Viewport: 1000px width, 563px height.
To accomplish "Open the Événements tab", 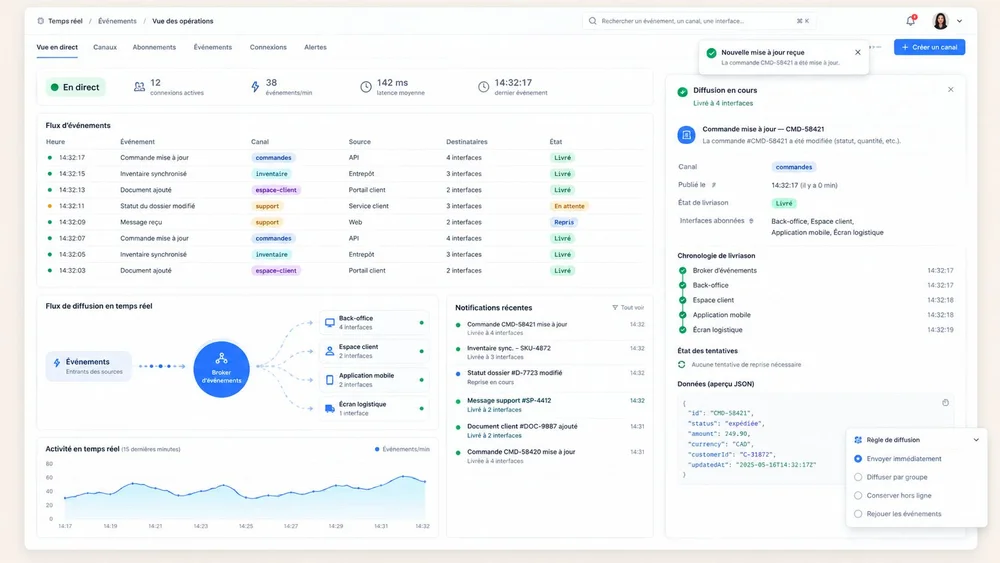I will (x=212, y=47).
